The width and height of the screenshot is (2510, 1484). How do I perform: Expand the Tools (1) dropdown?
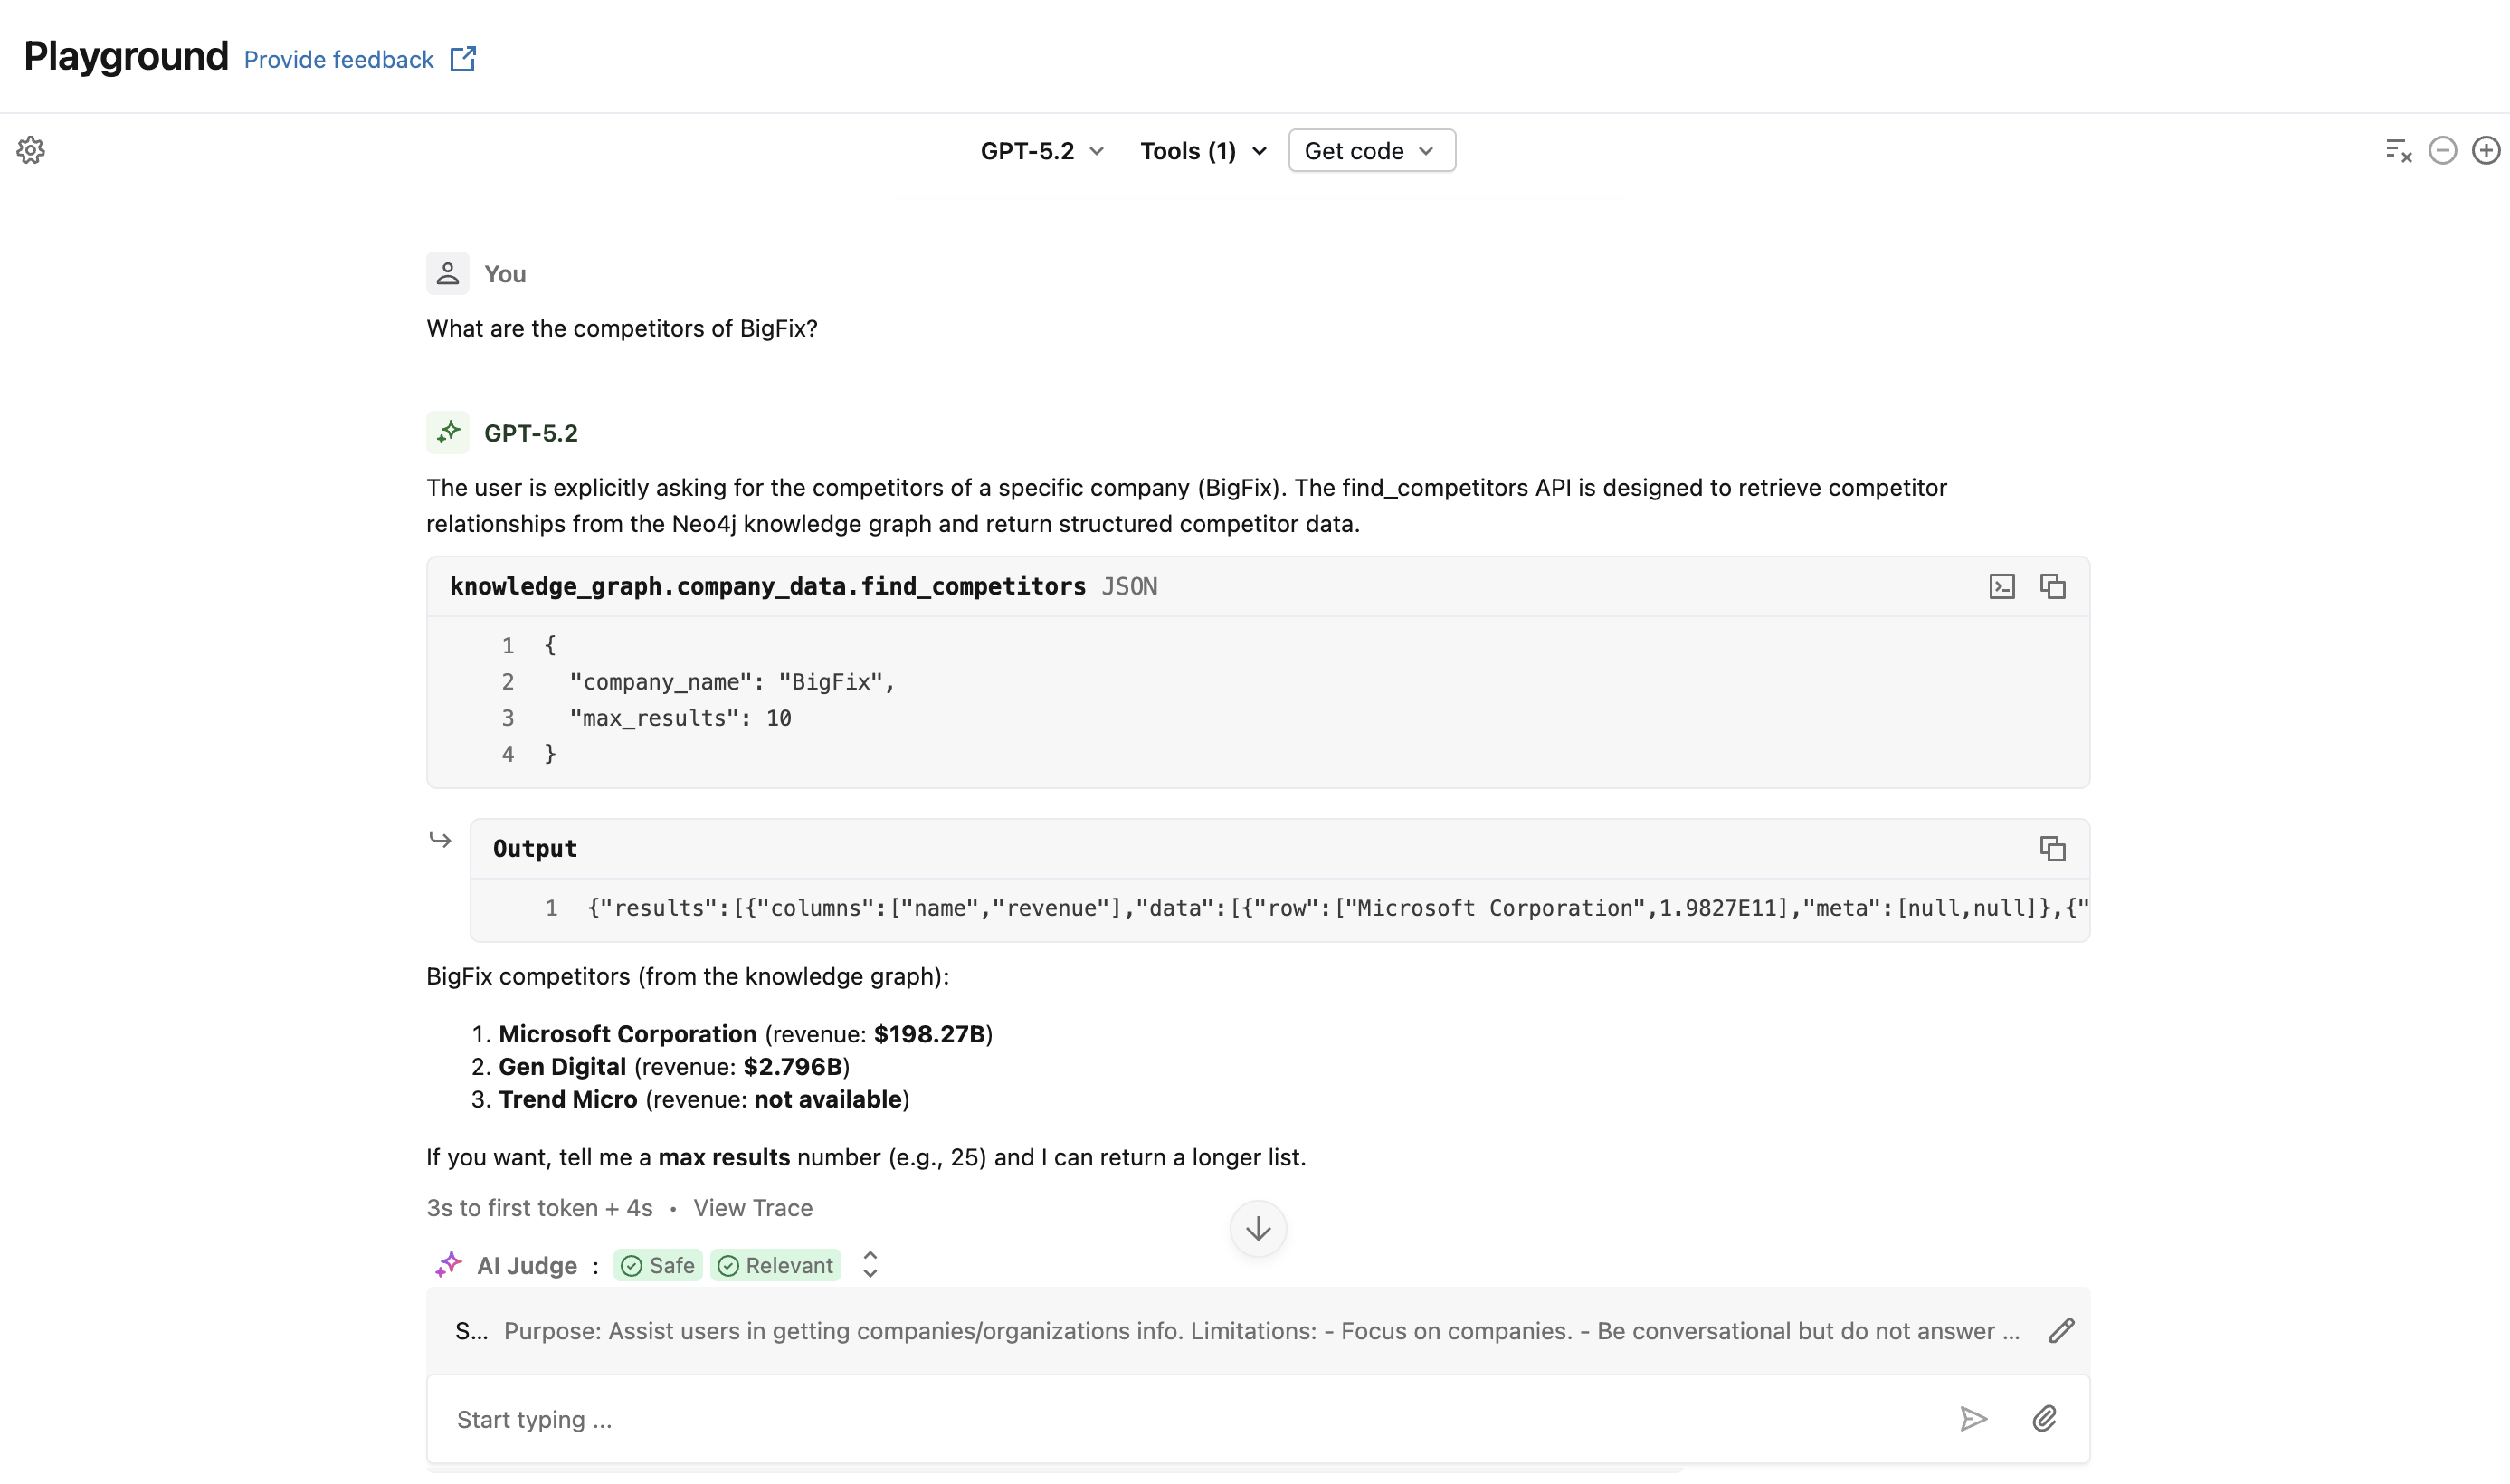coord(1203,151)
